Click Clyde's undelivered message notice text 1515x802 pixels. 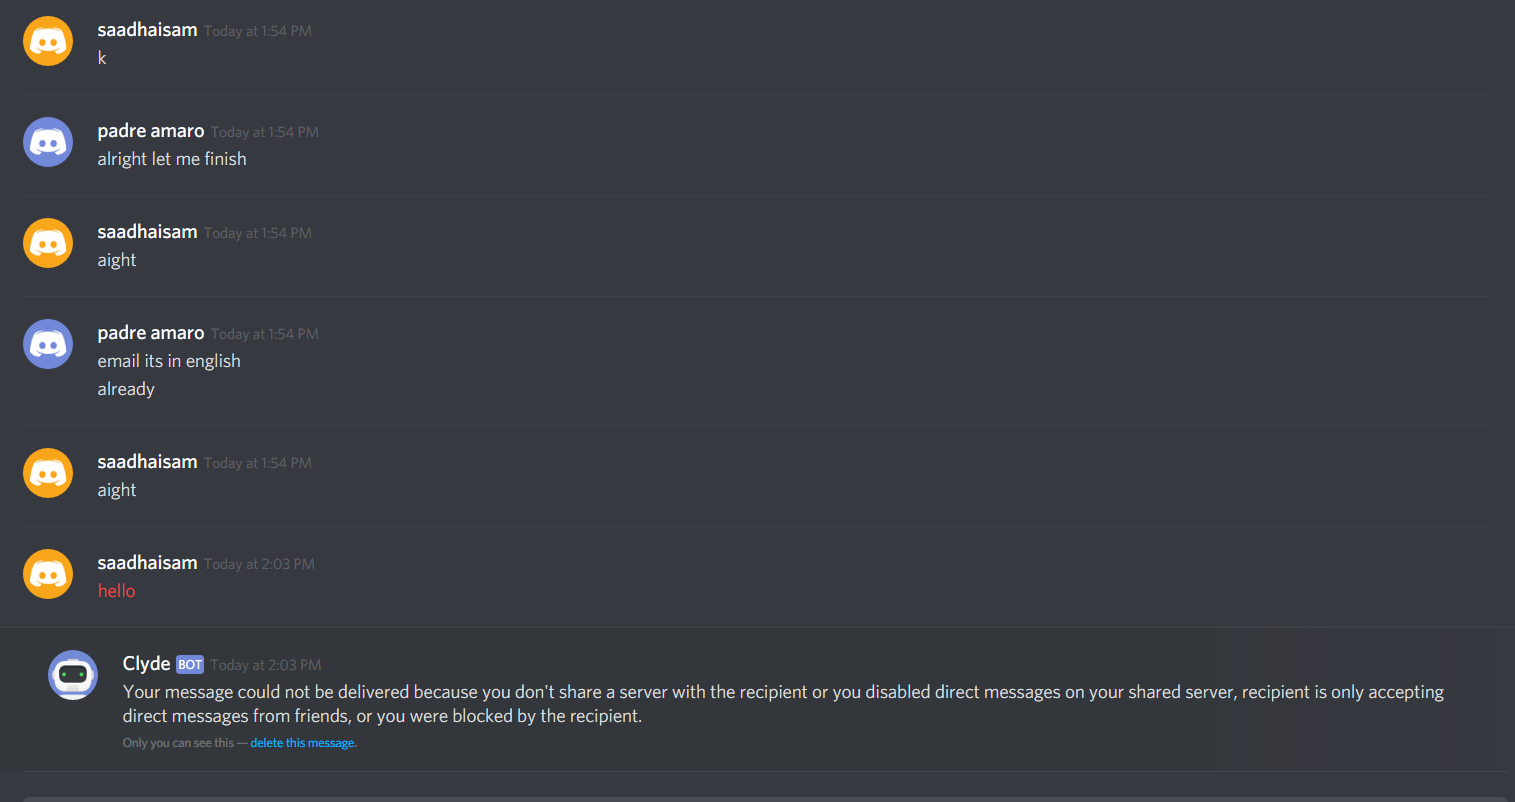[x=783, y=704]
